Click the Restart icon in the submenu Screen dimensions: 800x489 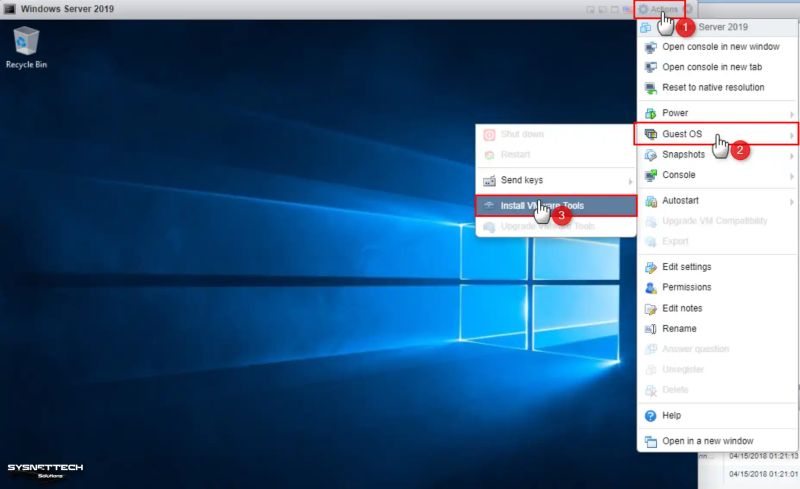489,155
